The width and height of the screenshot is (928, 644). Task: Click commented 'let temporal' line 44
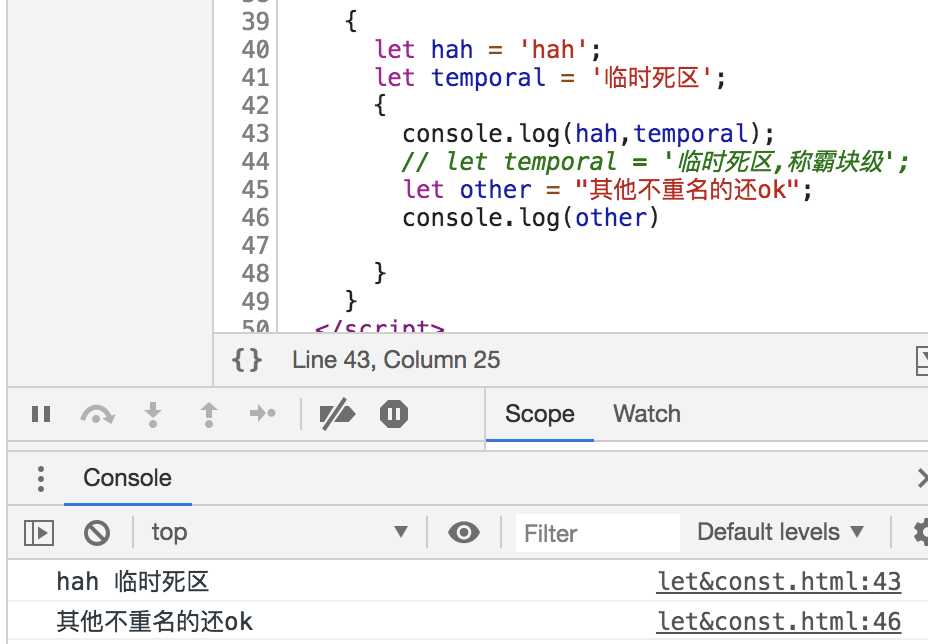(655, 162)
